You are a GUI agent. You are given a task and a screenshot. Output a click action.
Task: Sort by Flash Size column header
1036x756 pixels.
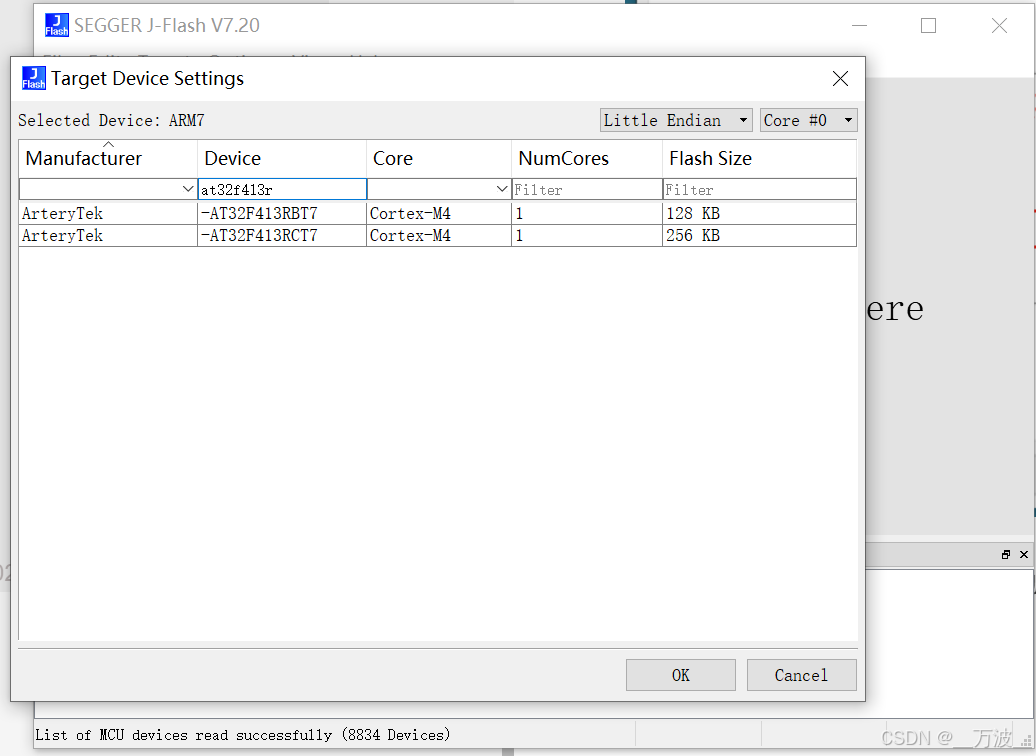pos(760,159)
